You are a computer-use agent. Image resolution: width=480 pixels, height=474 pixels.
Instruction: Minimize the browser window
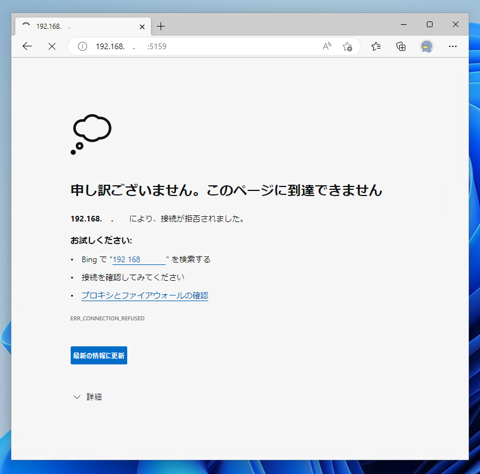pyautogui.click(x=404, y=24)
